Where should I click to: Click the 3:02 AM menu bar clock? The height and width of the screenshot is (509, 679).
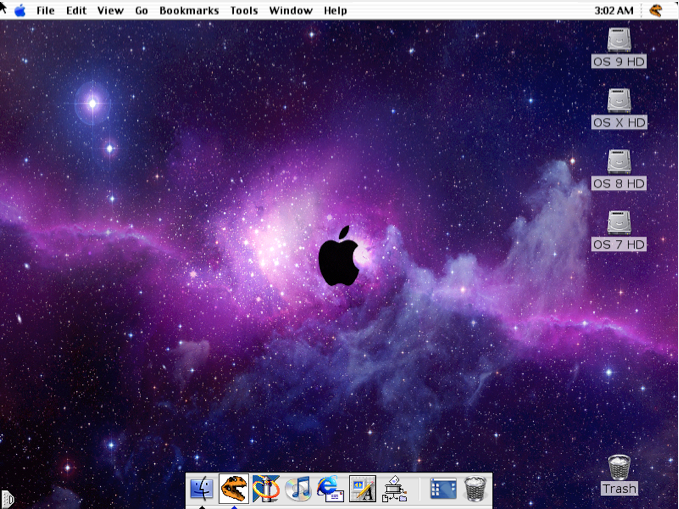pos(614,10)
